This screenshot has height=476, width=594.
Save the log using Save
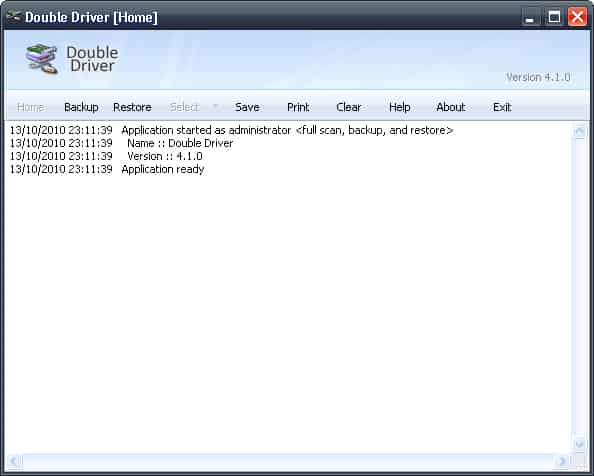pyautogui.click(x=247, y=107)
